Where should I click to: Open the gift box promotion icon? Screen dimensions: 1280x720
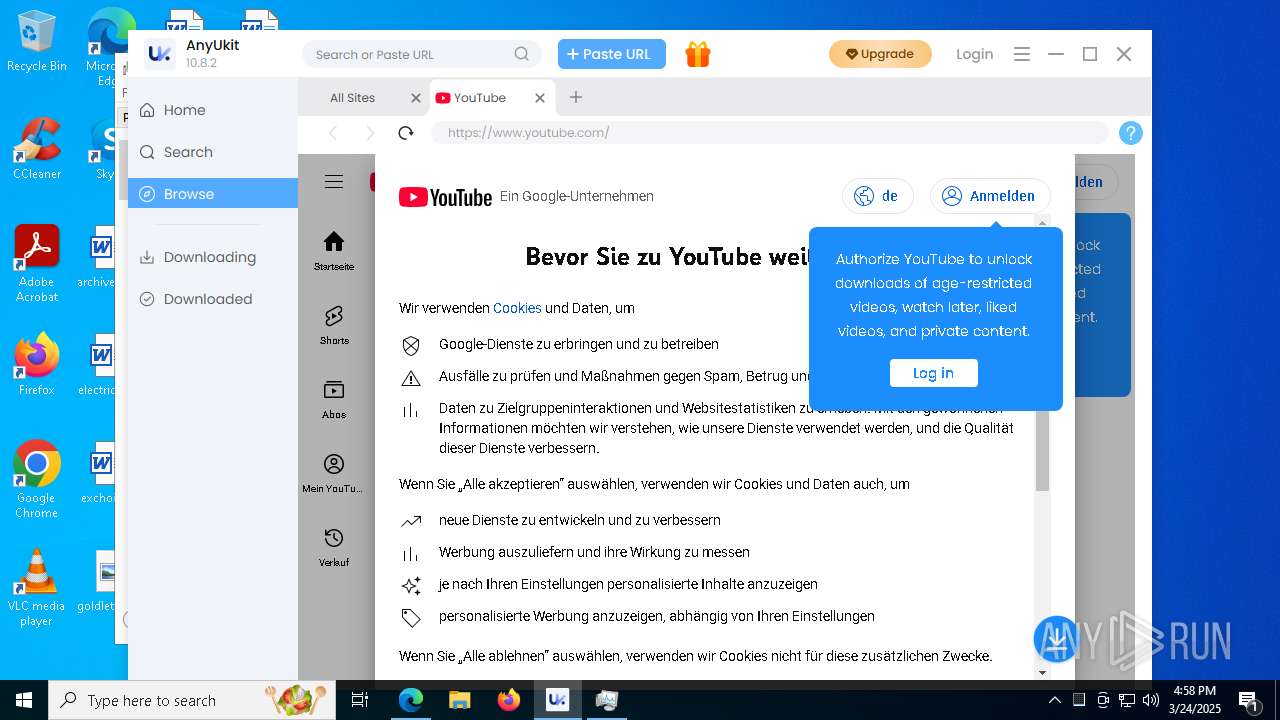(x=698, y=54)
